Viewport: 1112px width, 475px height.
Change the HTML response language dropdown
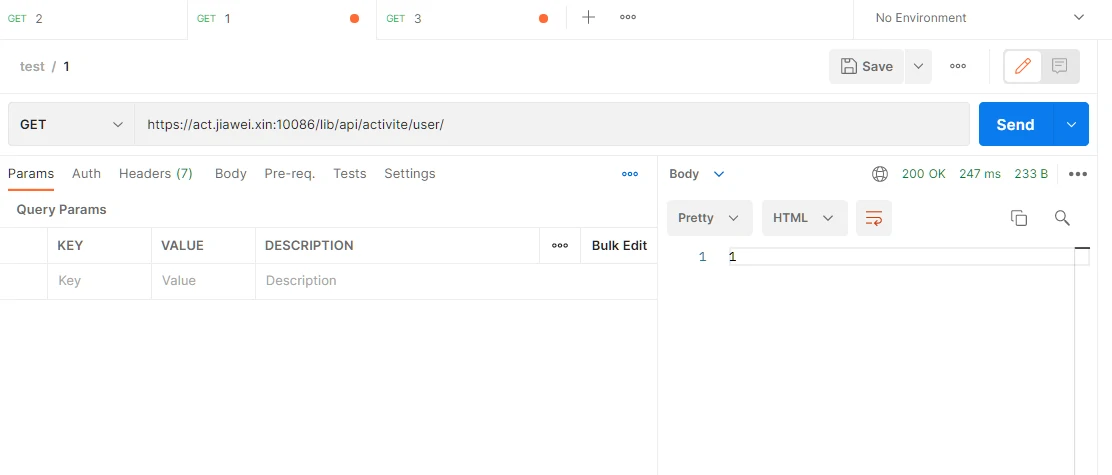[x=804, y=218]
